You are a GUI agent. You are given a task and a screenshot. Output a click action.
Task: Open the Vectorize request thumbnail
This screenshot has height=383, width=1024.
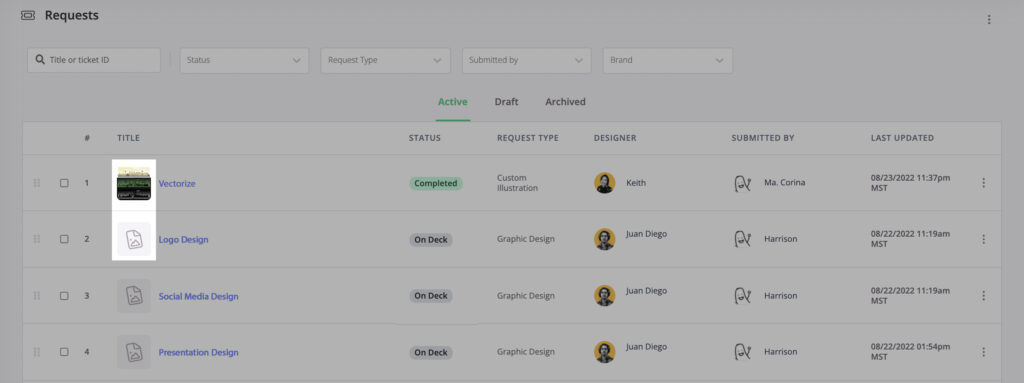[134, 183]
